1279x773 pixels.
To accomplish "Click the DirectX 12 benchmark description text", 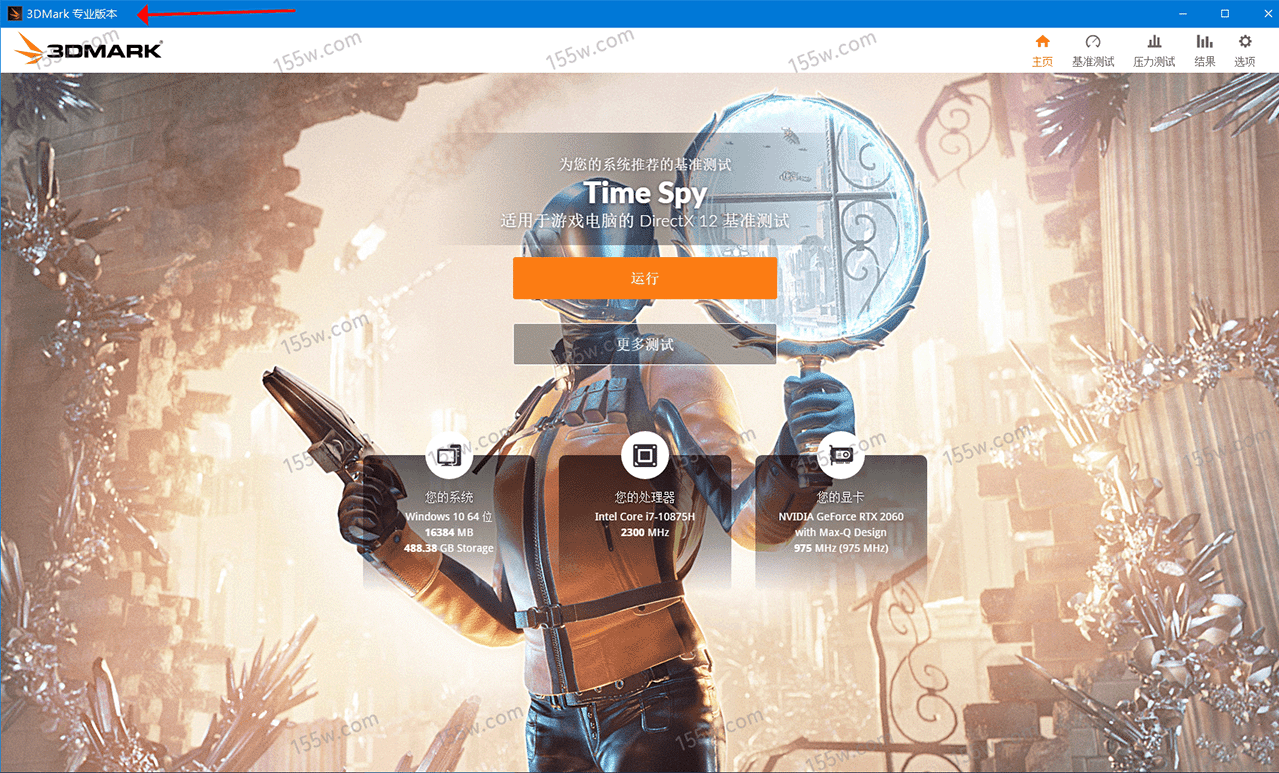I will coord(645,221).
